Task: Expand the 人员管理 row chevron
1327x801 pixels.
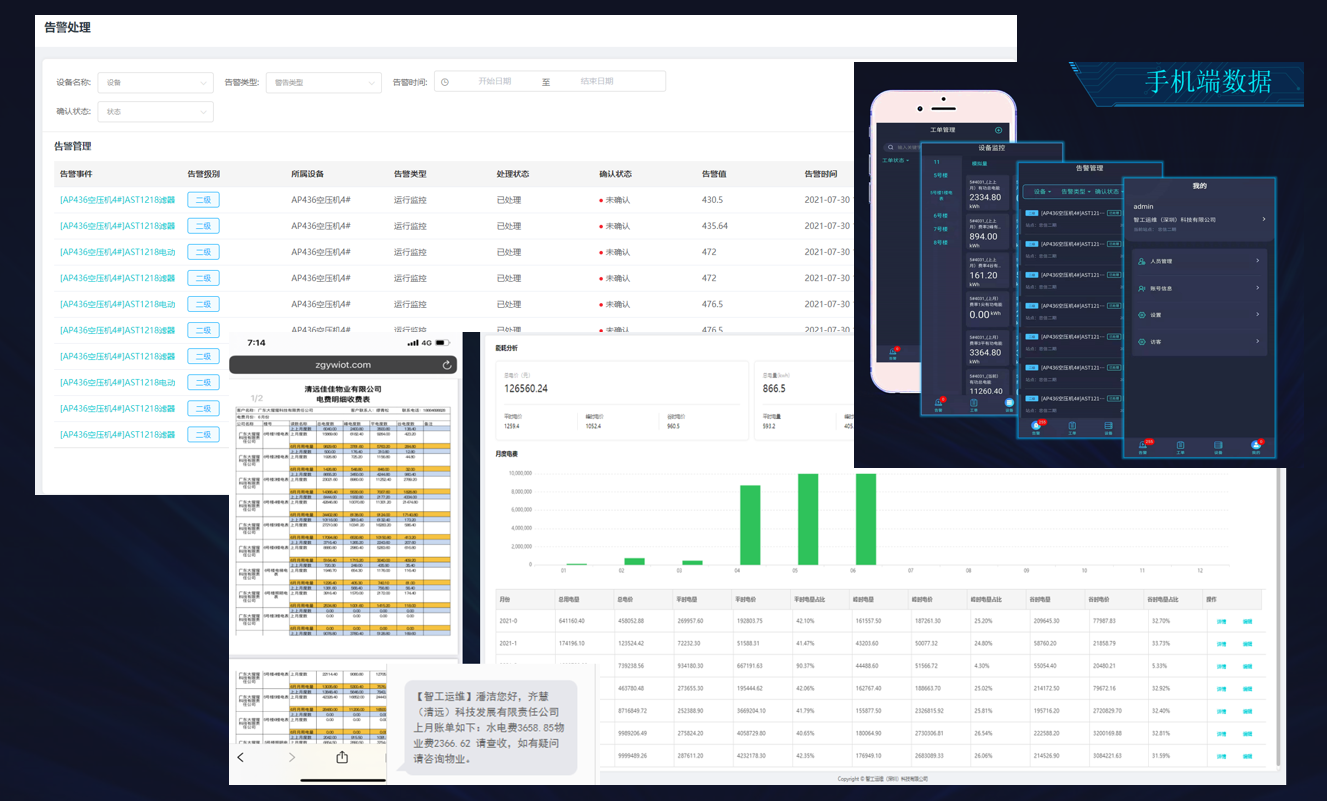Action: [x=1257, y=261]
